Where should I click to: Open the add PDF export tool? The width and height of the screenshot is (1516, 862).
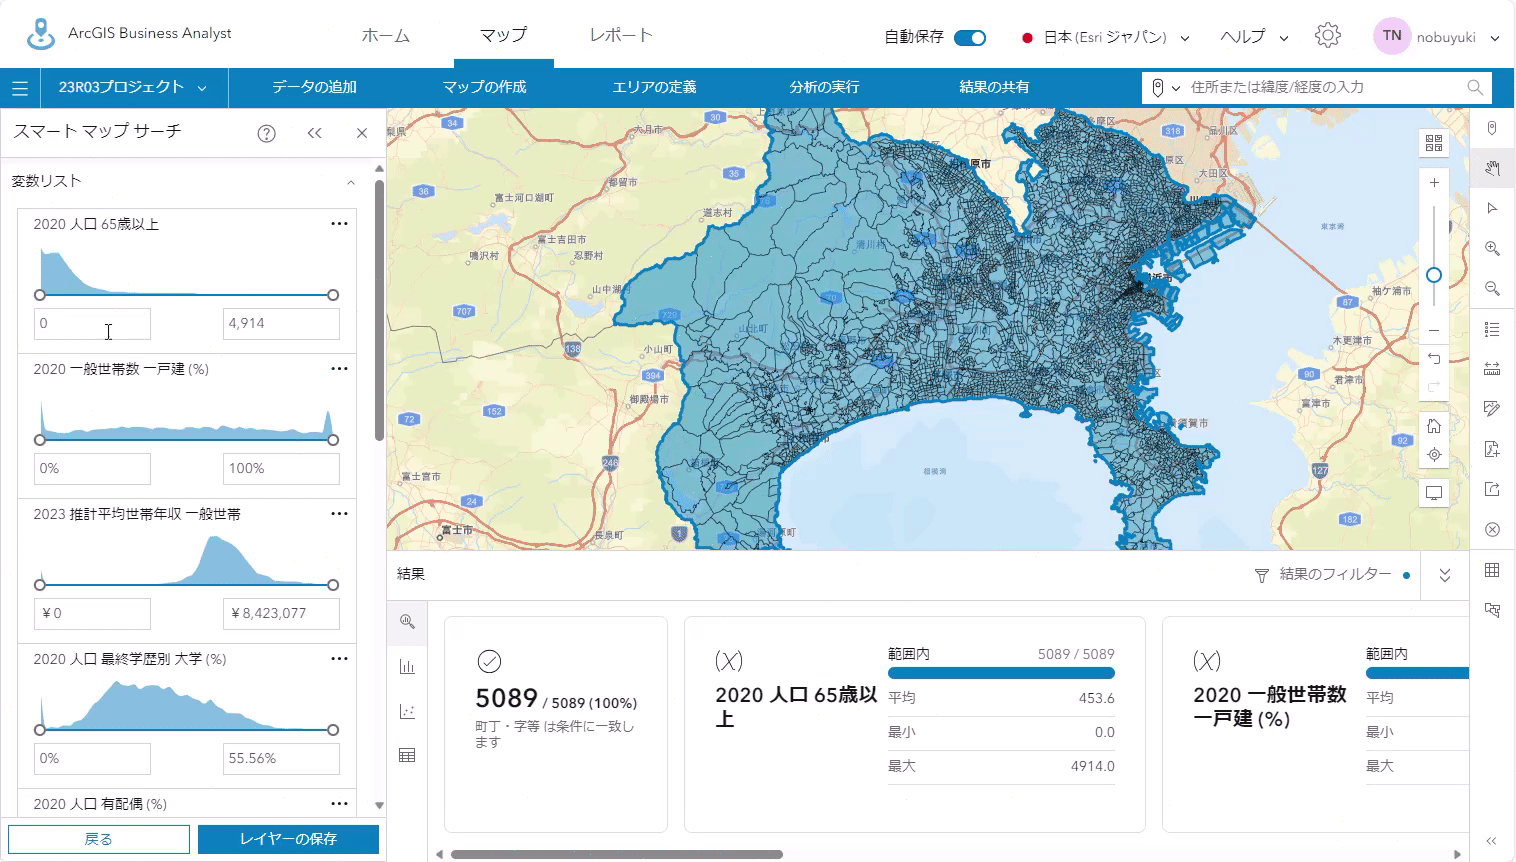[x=1492, y=449]
